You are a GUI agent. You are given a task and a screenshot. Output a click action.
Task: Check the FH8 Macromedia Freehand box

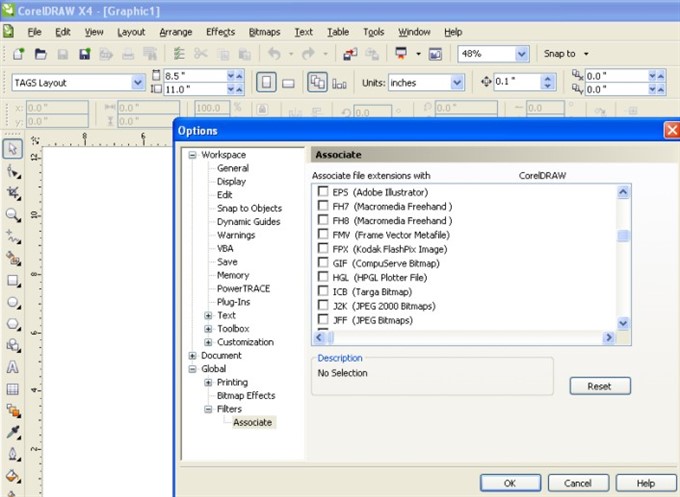pos(323,220)
